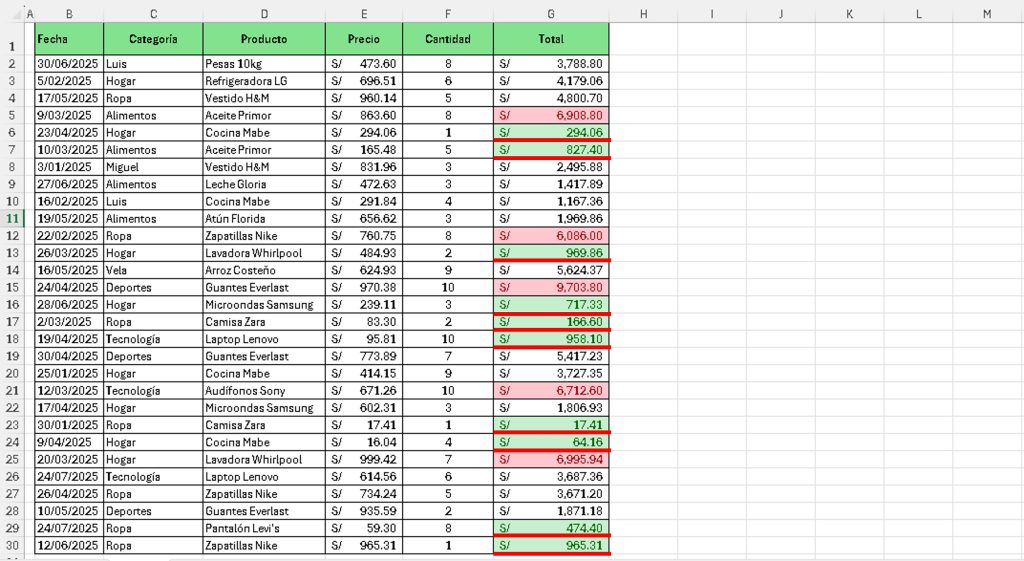Click the Fecha header cell
Screen dimensions: 1024x561
point(69,39)
